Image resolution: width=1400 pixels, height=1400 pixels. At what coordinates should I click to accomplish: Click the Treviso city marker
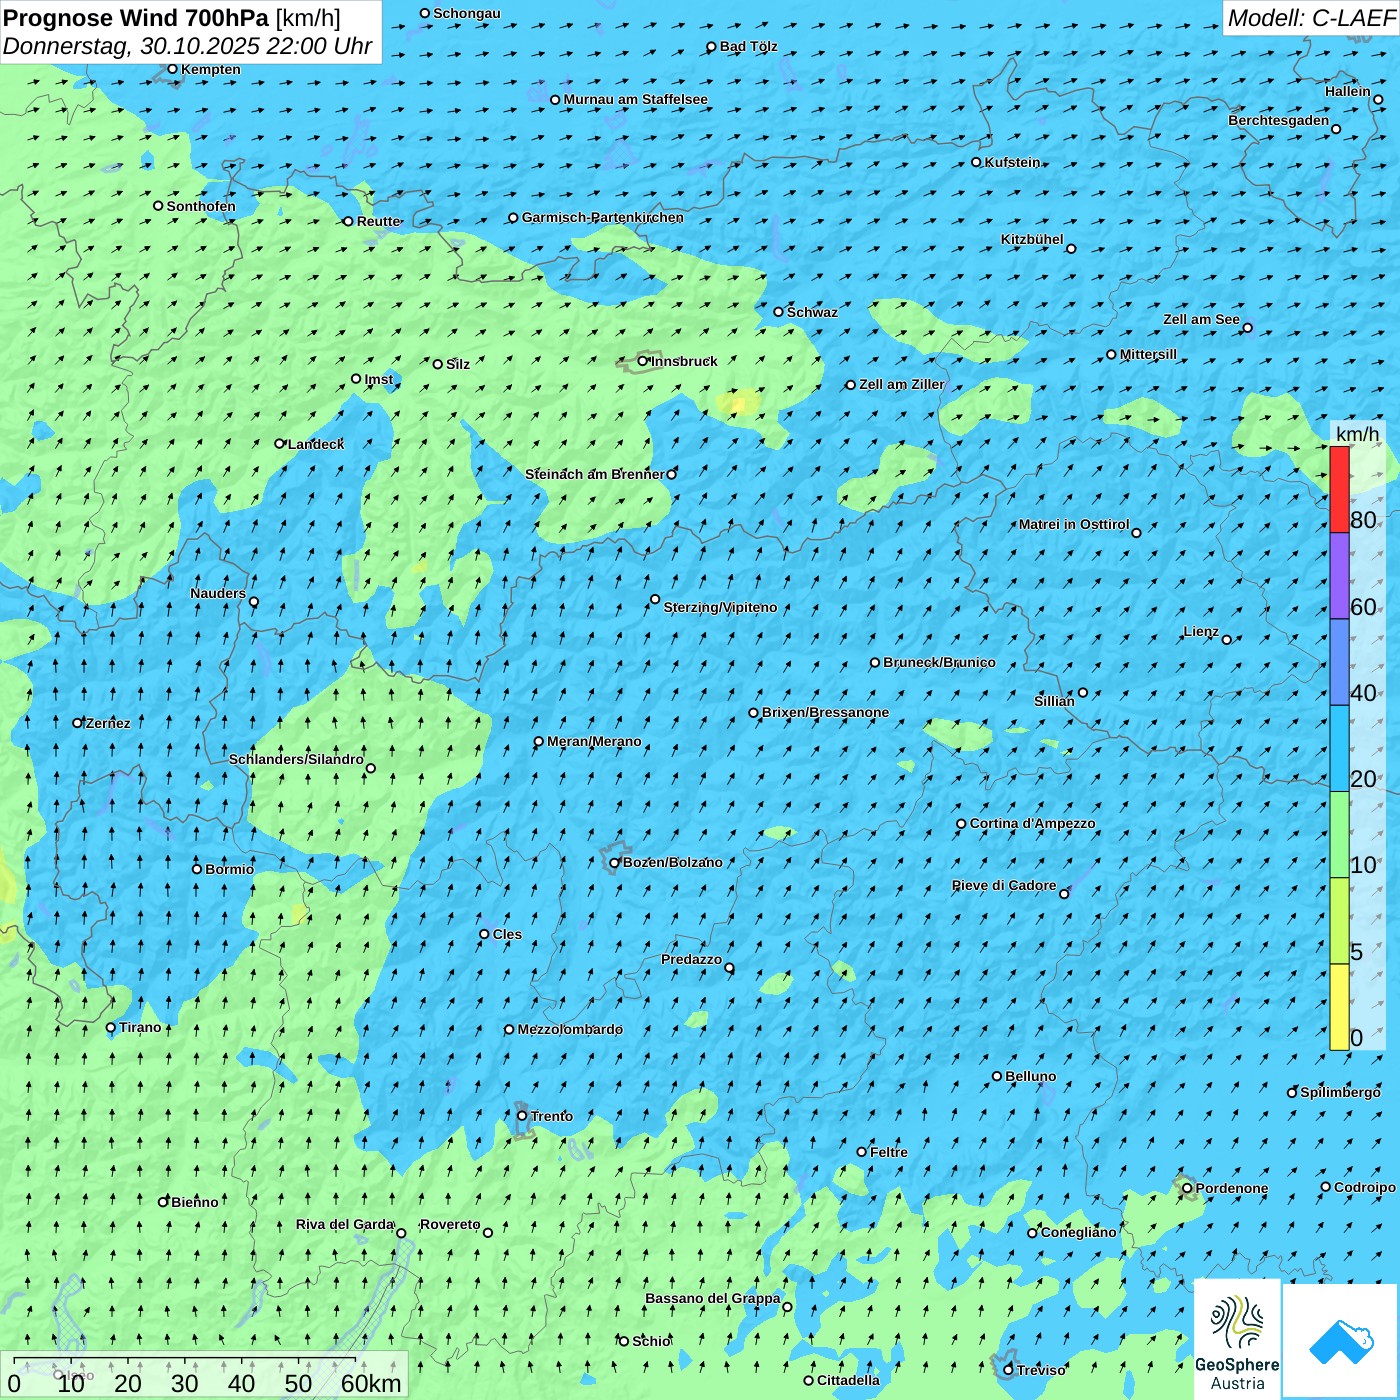(1008, 1370)
